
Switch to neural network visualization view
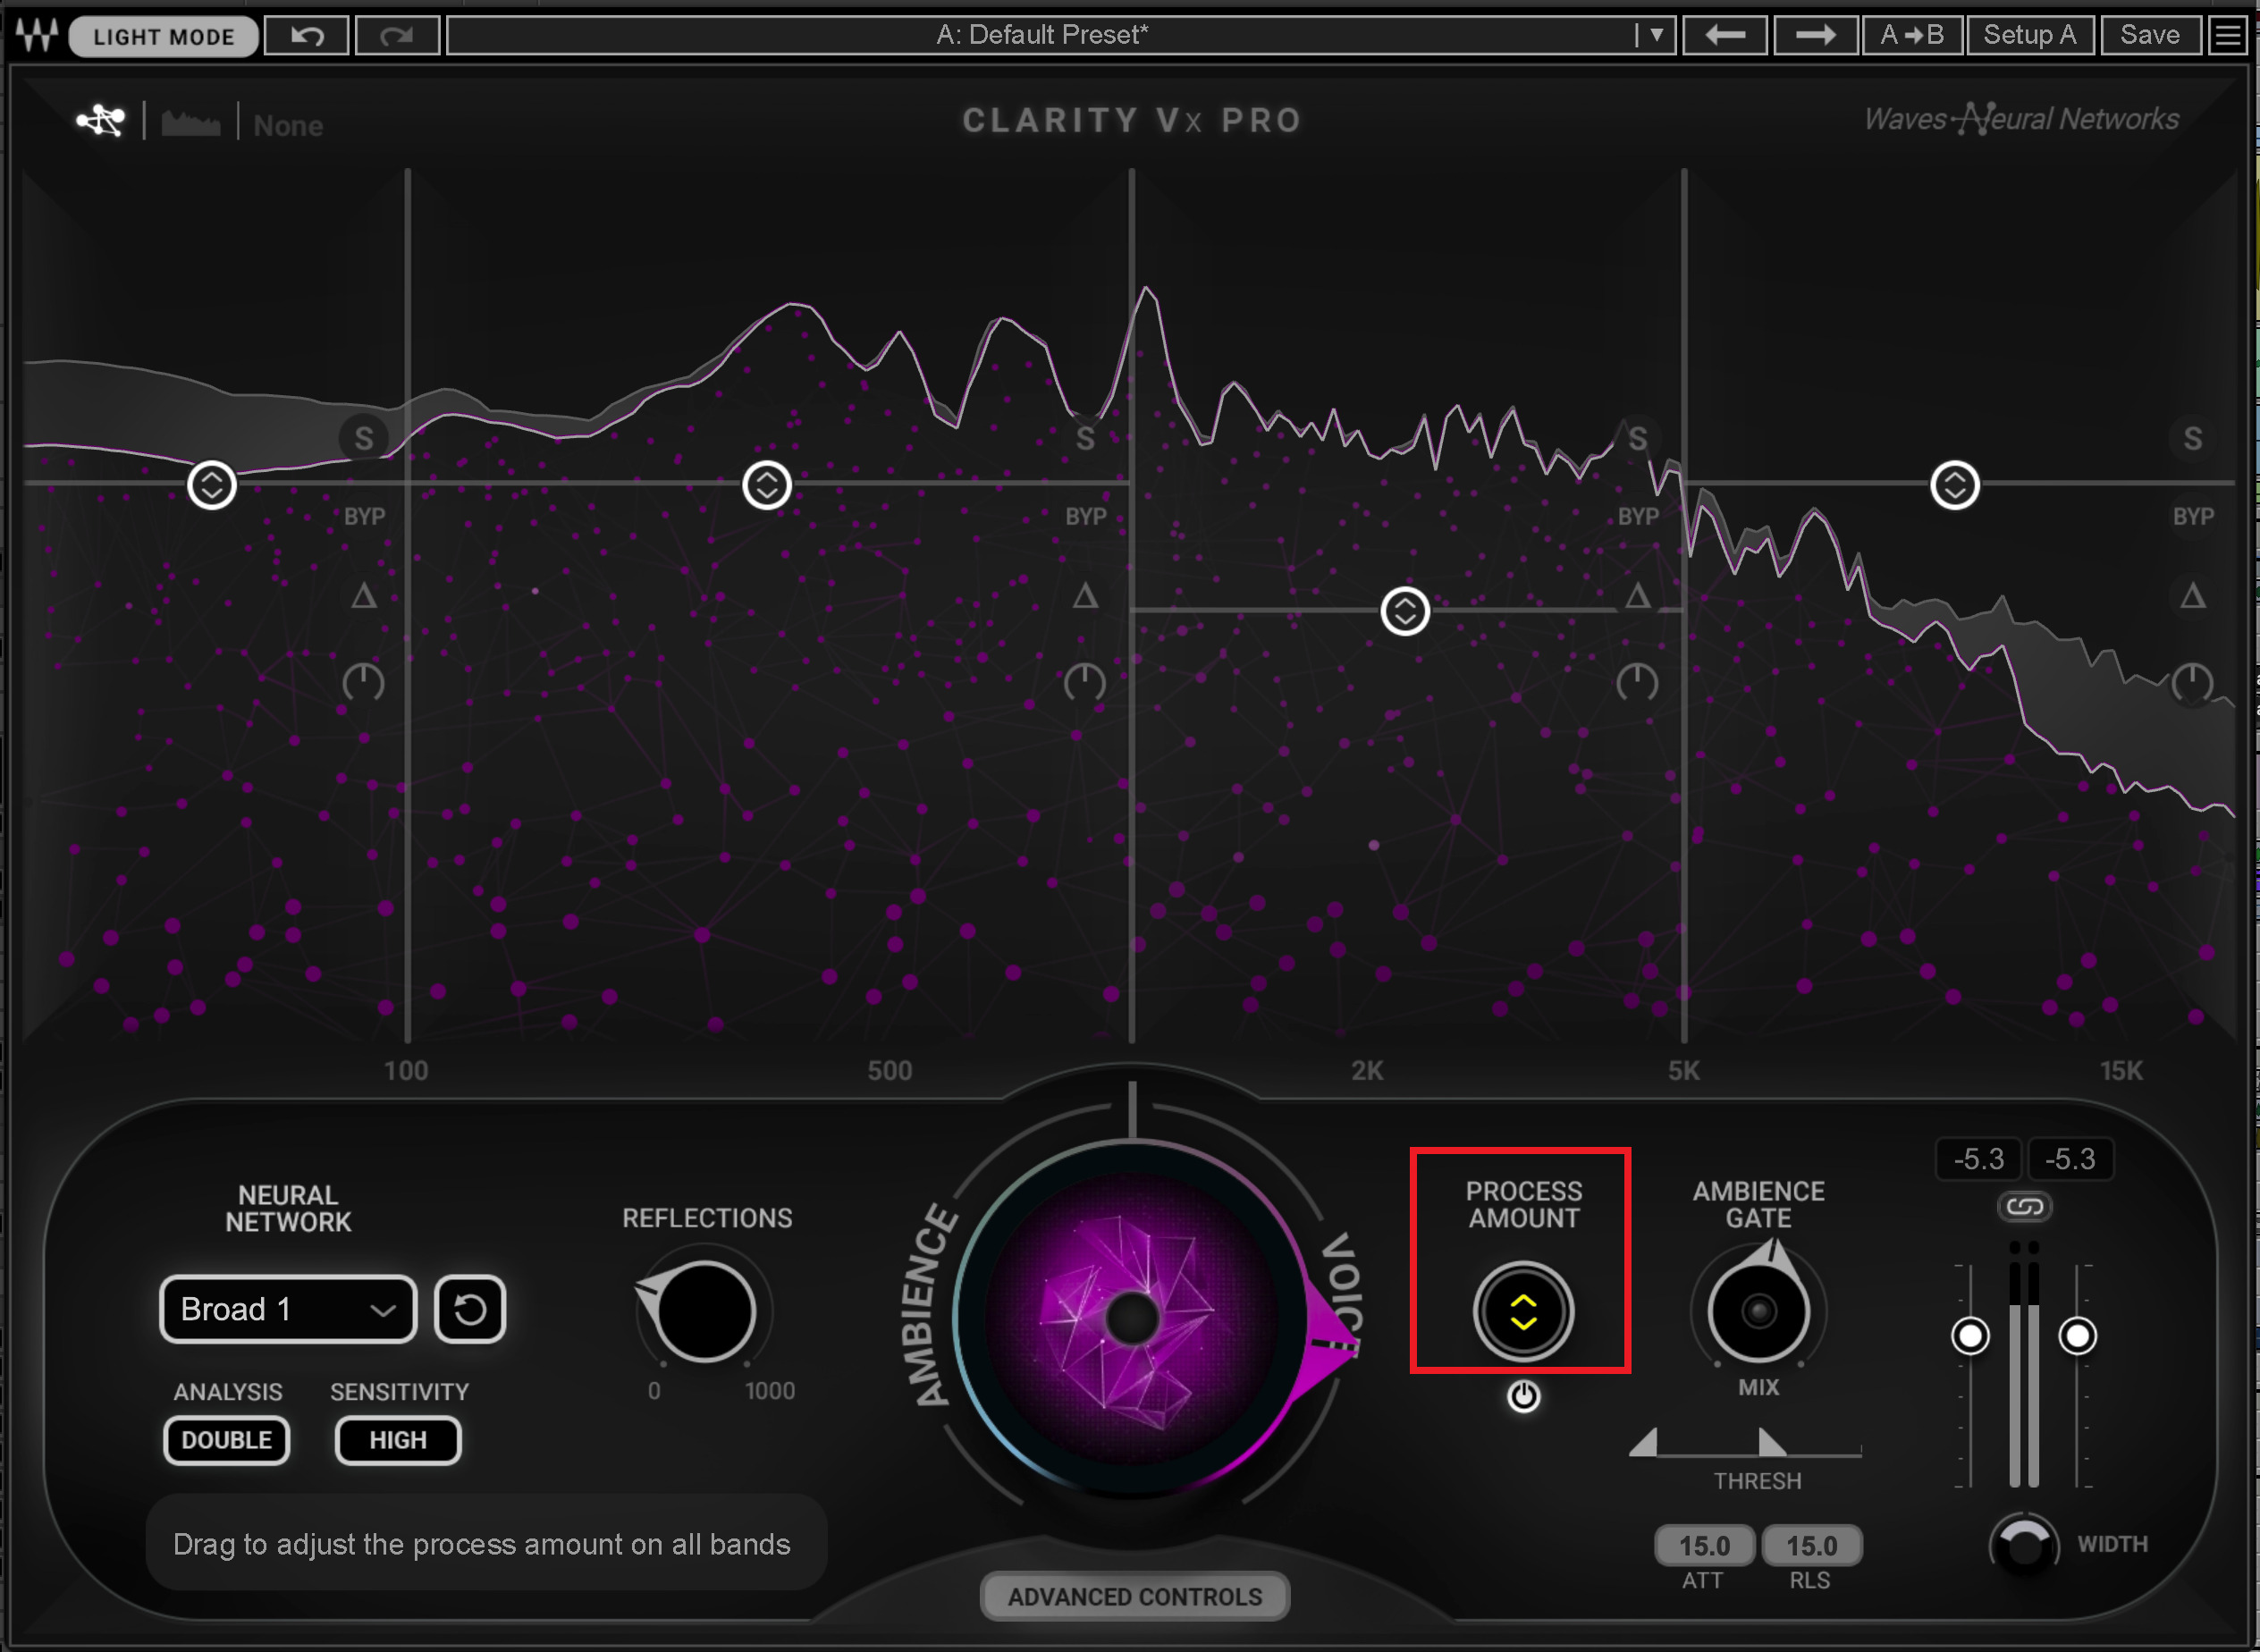pos(101,121)
